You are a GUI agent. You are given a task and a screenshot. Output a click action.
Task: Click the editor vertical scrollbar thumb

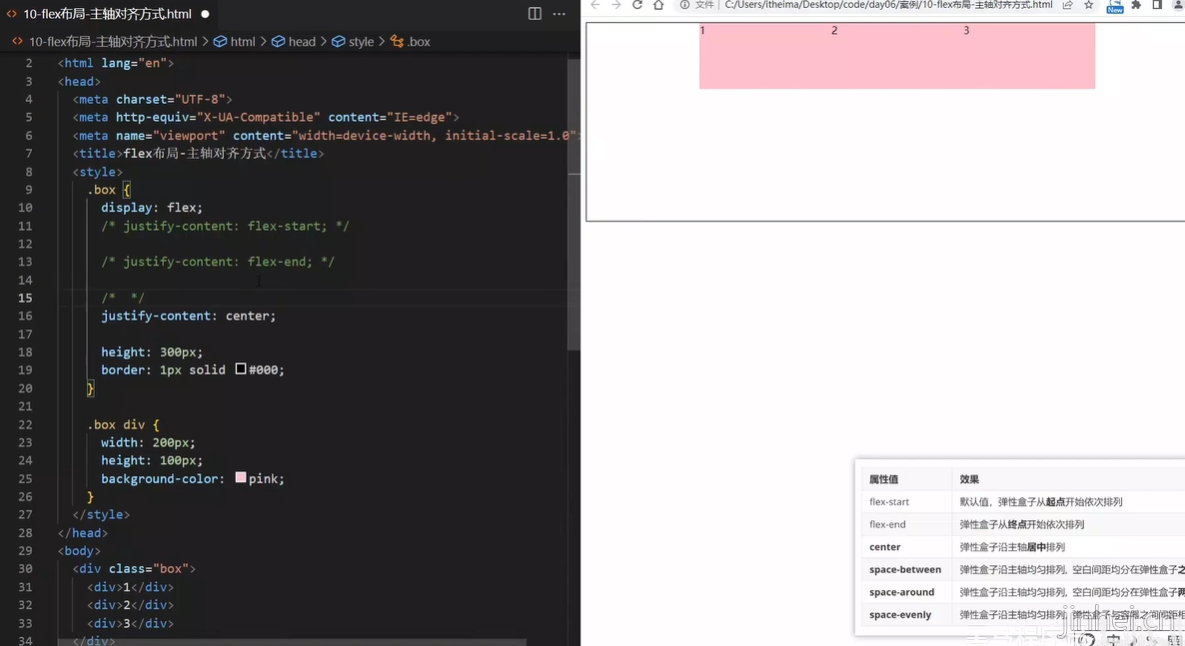[574, 204]
